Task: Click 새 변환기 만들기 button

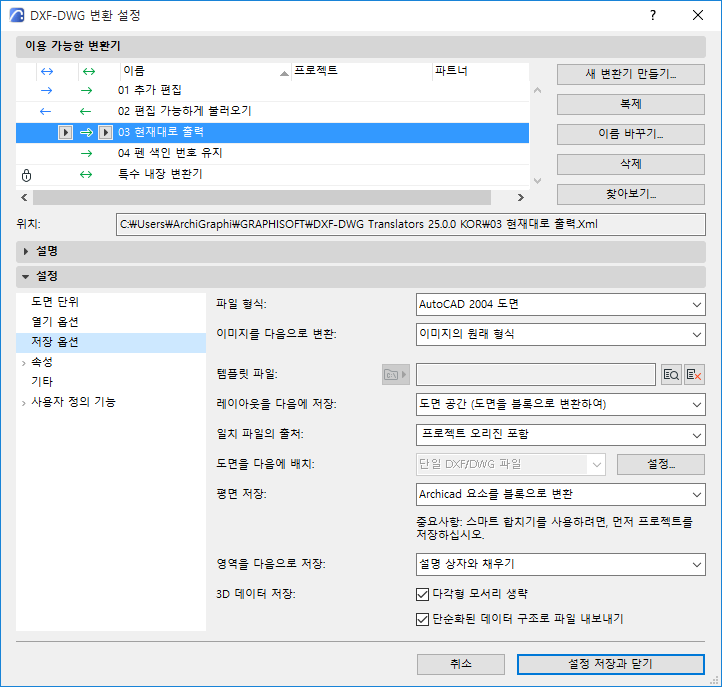Action: pyautogui.click(x=630, y=75)
